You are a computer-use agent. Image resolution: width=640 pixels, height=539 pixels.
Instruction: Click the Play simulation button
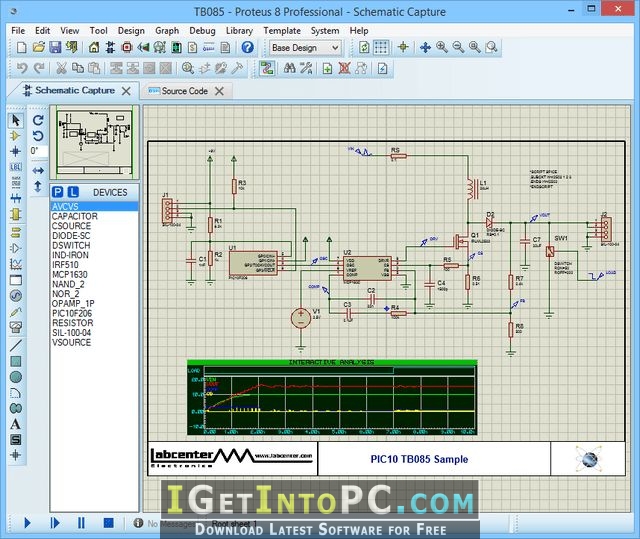click(27, 523)
